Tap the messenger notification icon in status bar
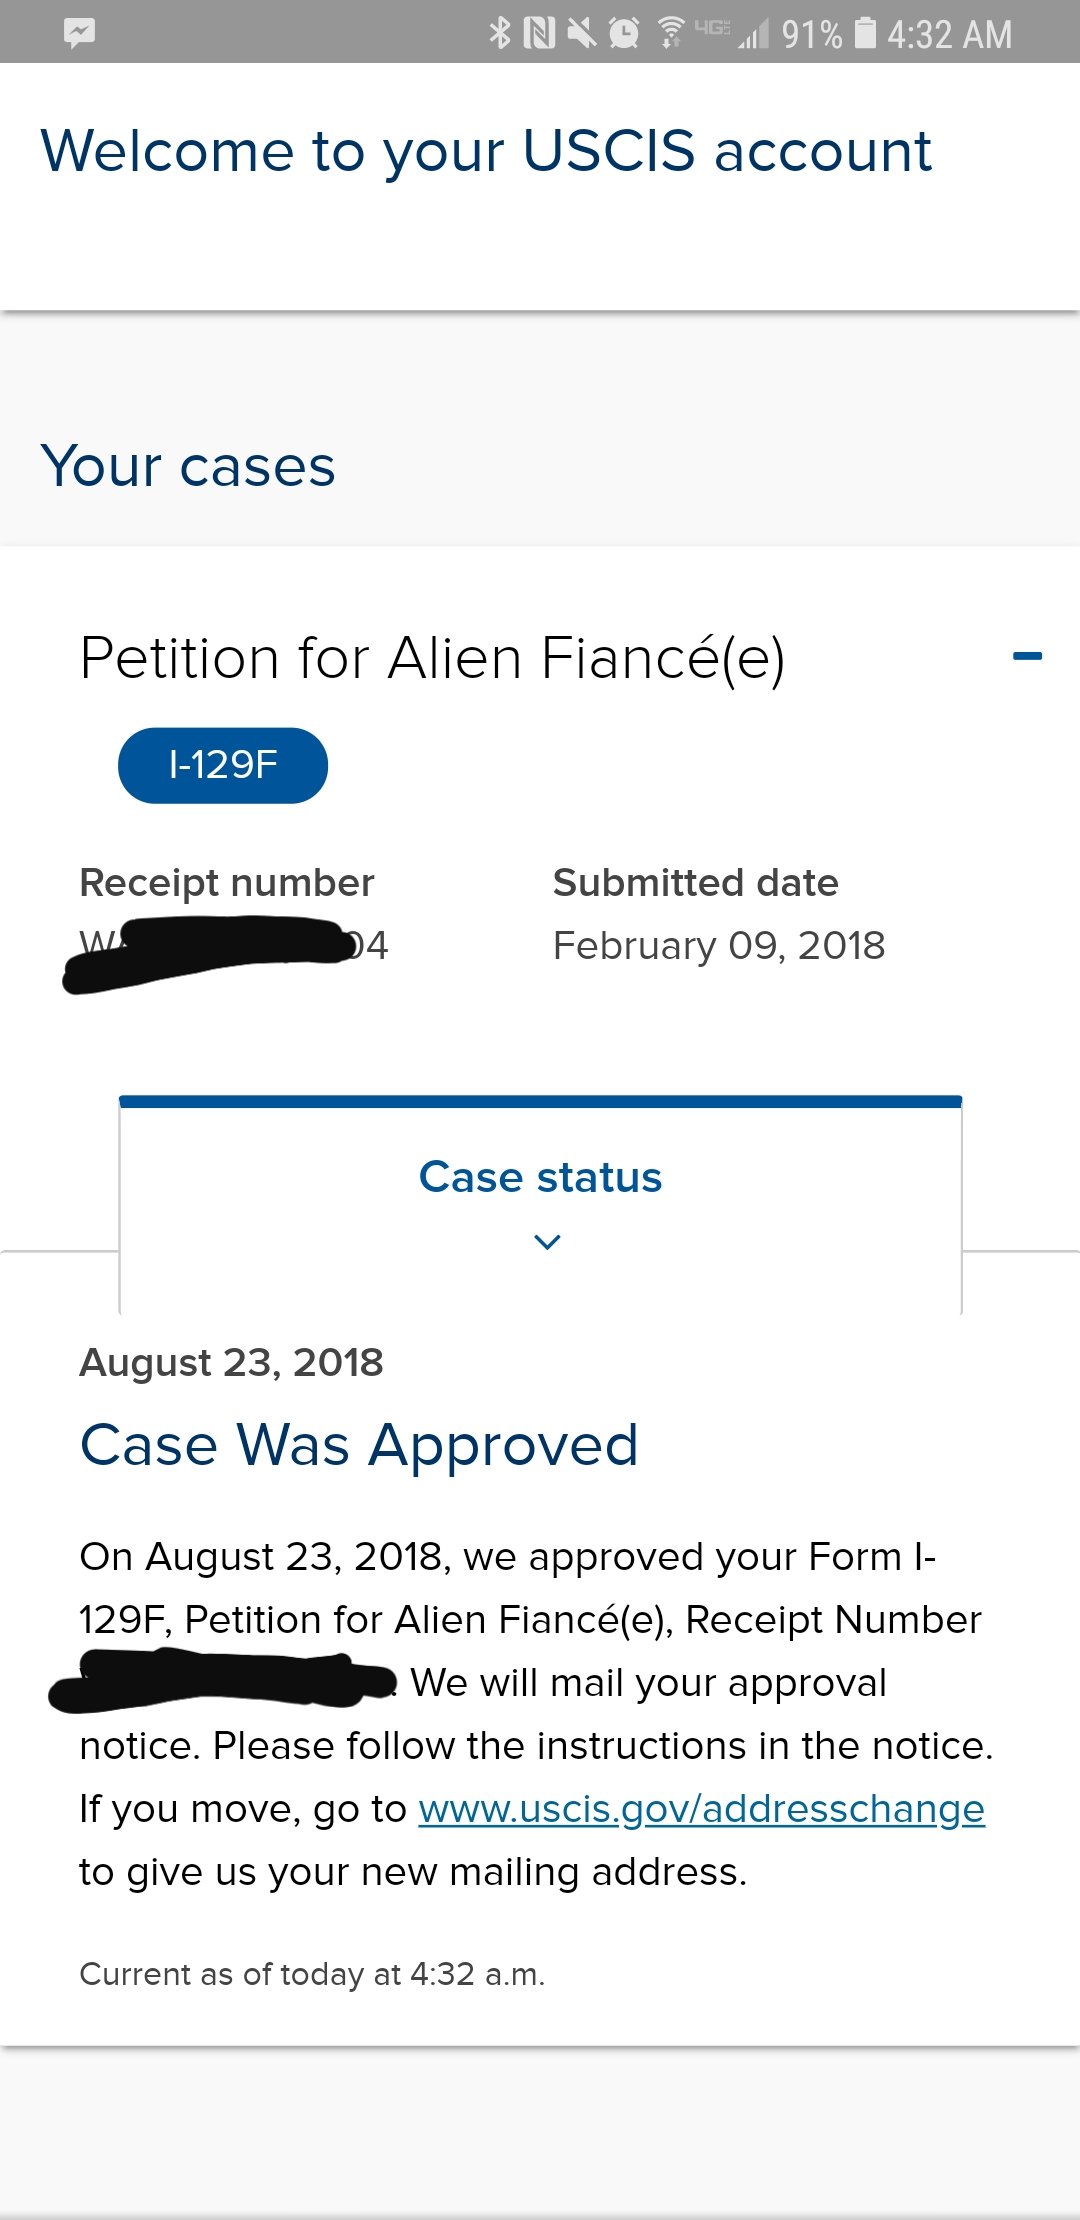The width and height of the screenshot is (1080, 2220). (79, 33)
